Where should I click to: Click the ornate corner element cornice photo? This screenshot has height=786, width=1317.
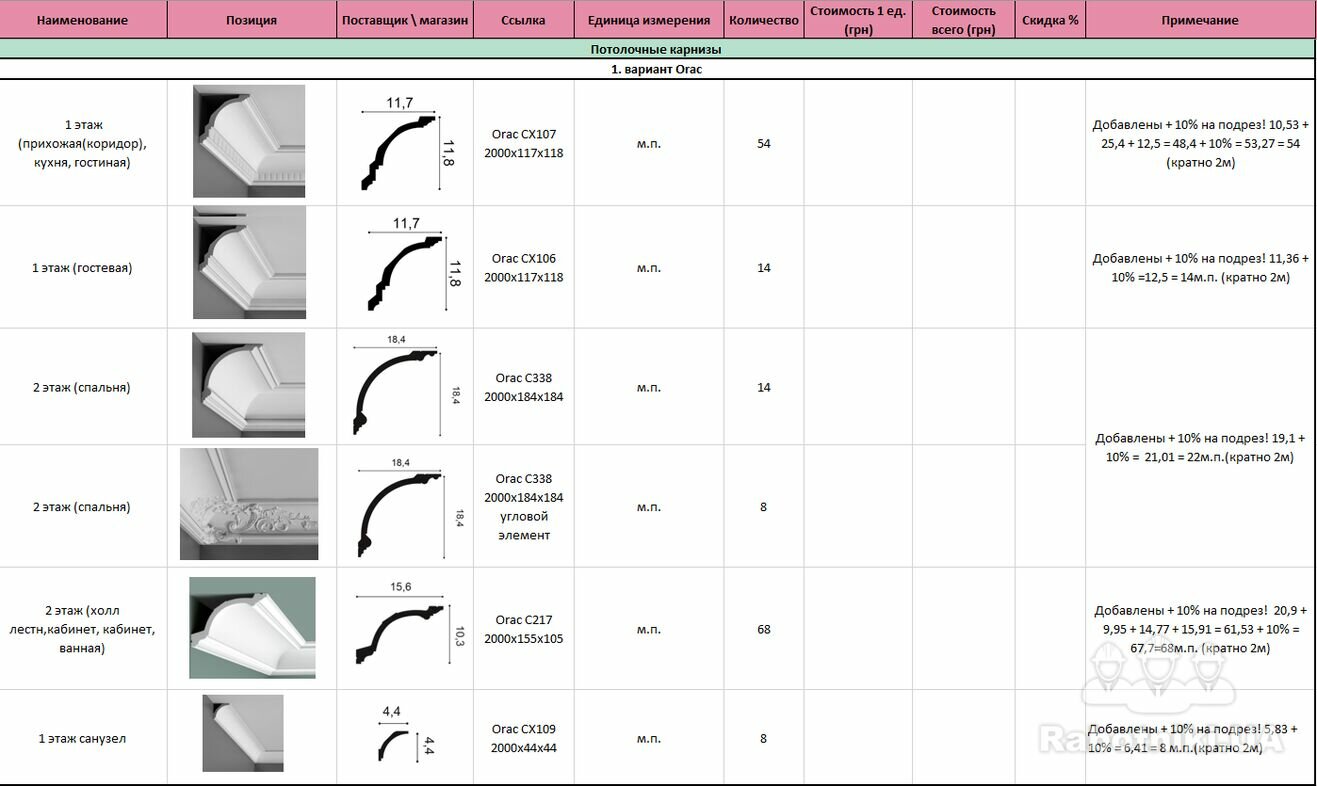click(x=249, y=504)
